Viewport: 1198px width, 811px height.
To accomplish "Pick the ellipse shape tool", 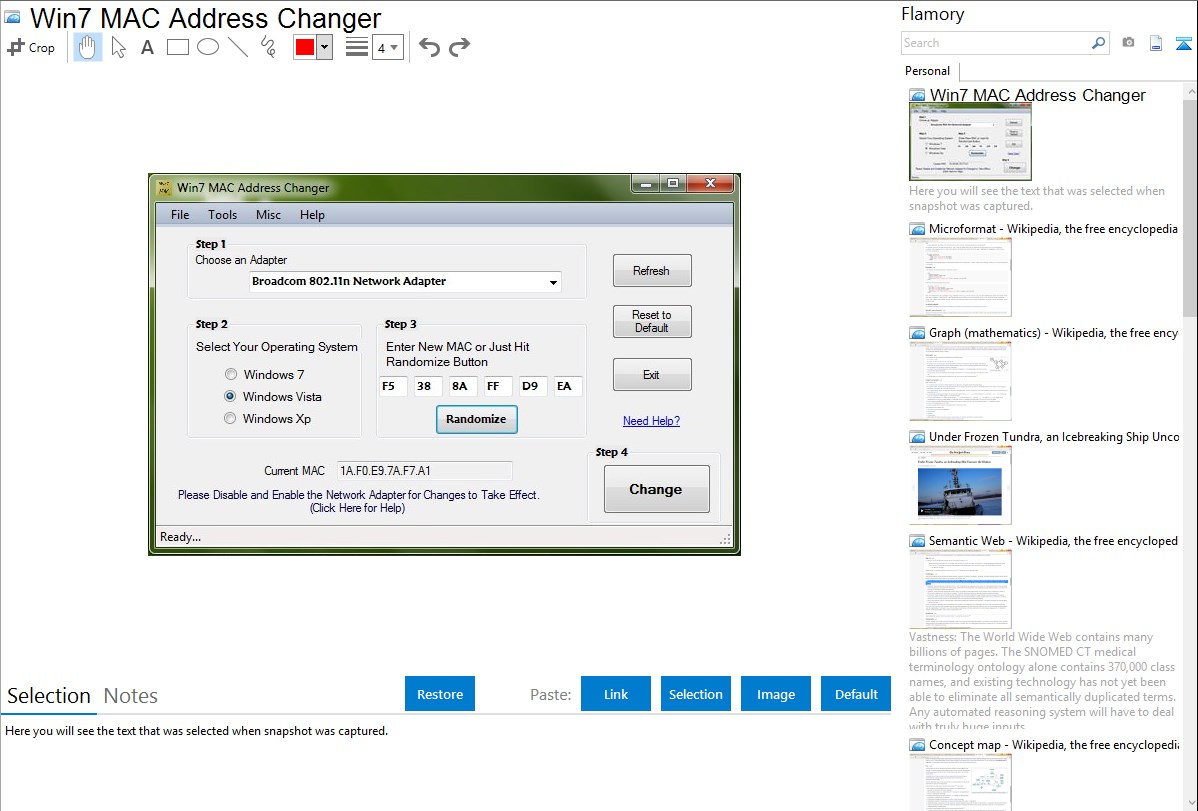I will tap(208, 47).
